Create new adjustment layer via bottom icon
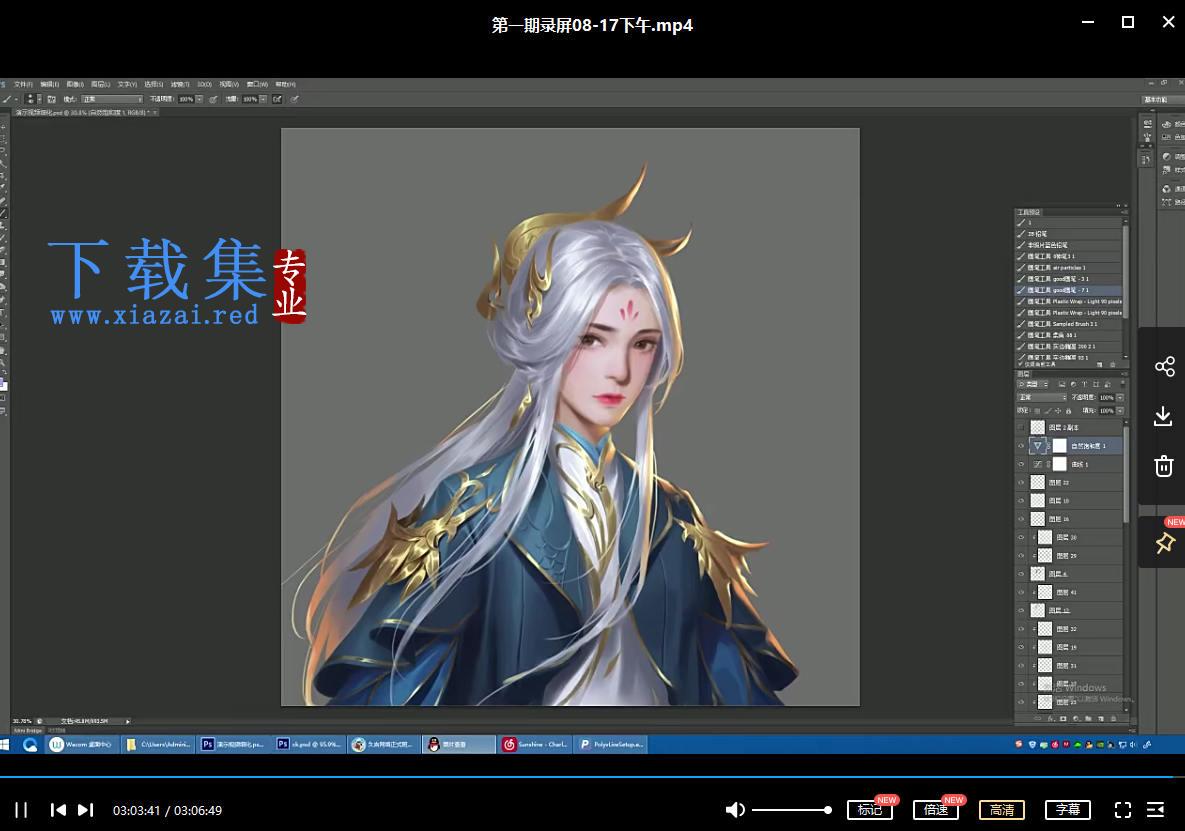The width and height of the screenshot is (1185, 831). point(1075,718)
